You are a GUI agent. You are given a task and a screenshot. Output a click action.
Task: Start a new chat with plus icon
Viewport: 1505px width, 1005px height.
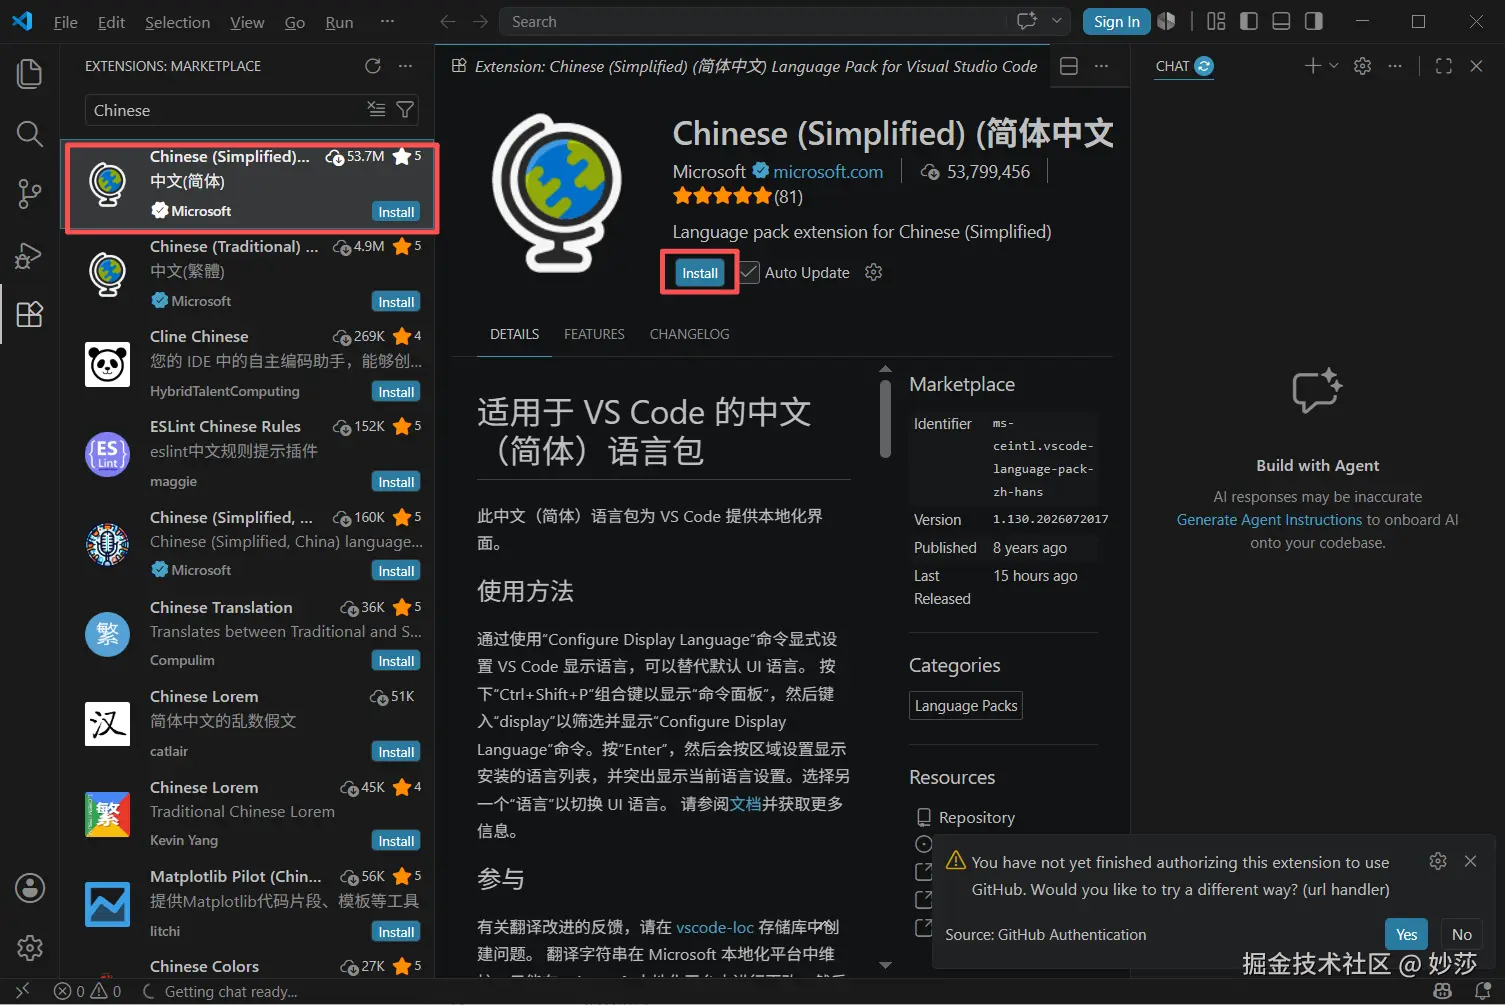point(1313,66)
